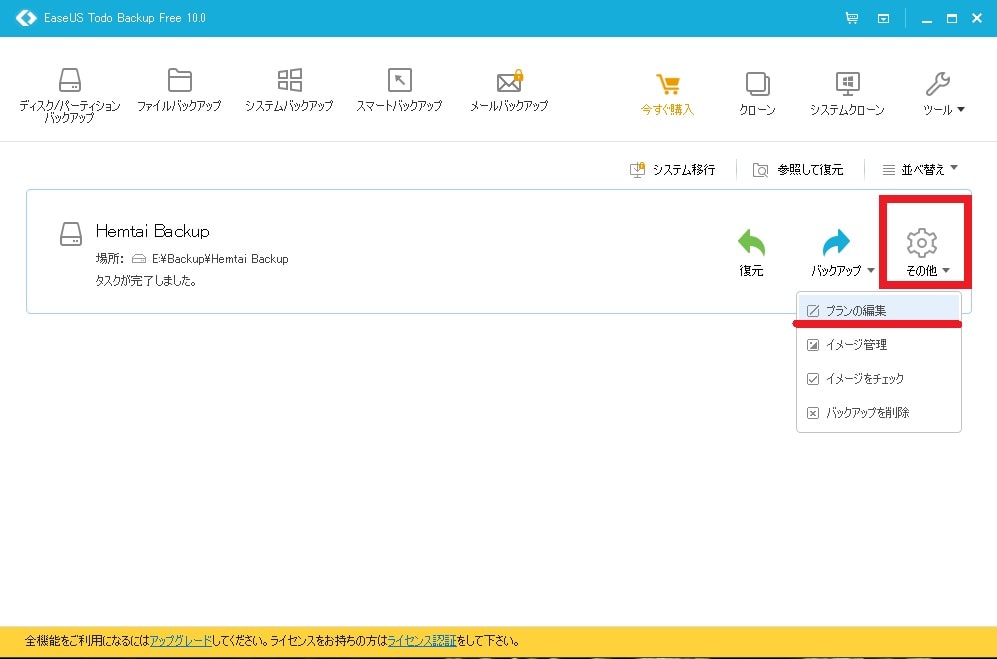Collapse the Other dropdown arrow (その他)
997x659 pixels.
tap(946, 271)
